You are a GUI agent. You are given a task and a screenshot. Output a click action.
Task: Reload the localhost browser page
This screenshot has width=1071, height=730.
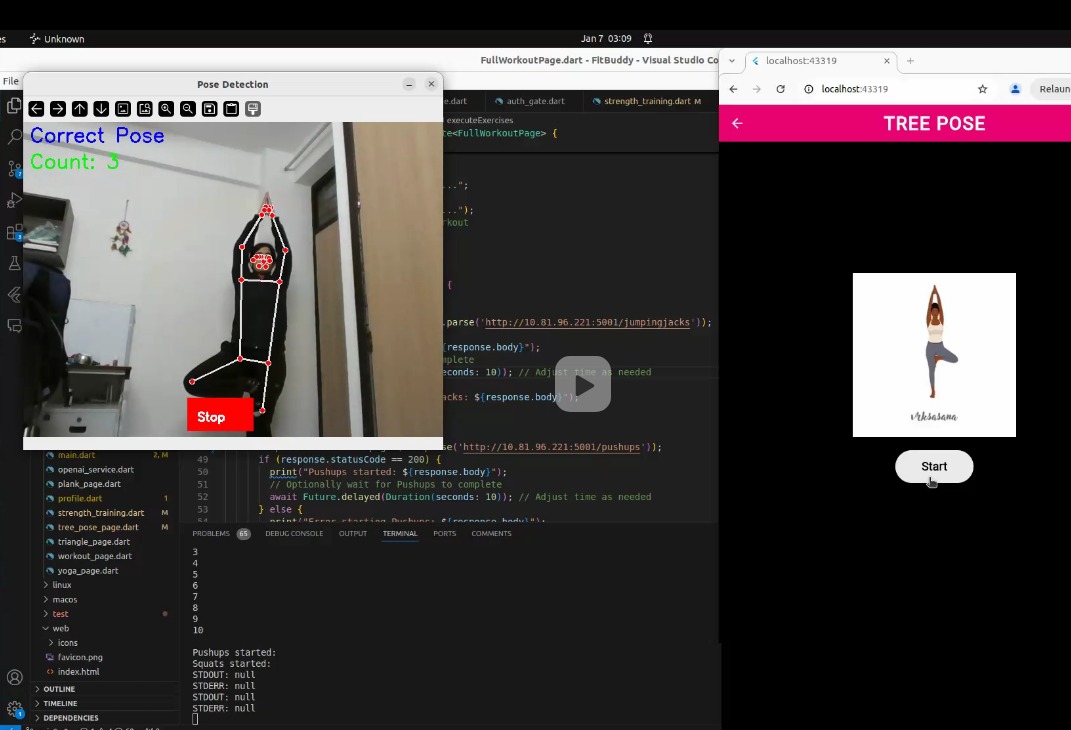[780, 89]
